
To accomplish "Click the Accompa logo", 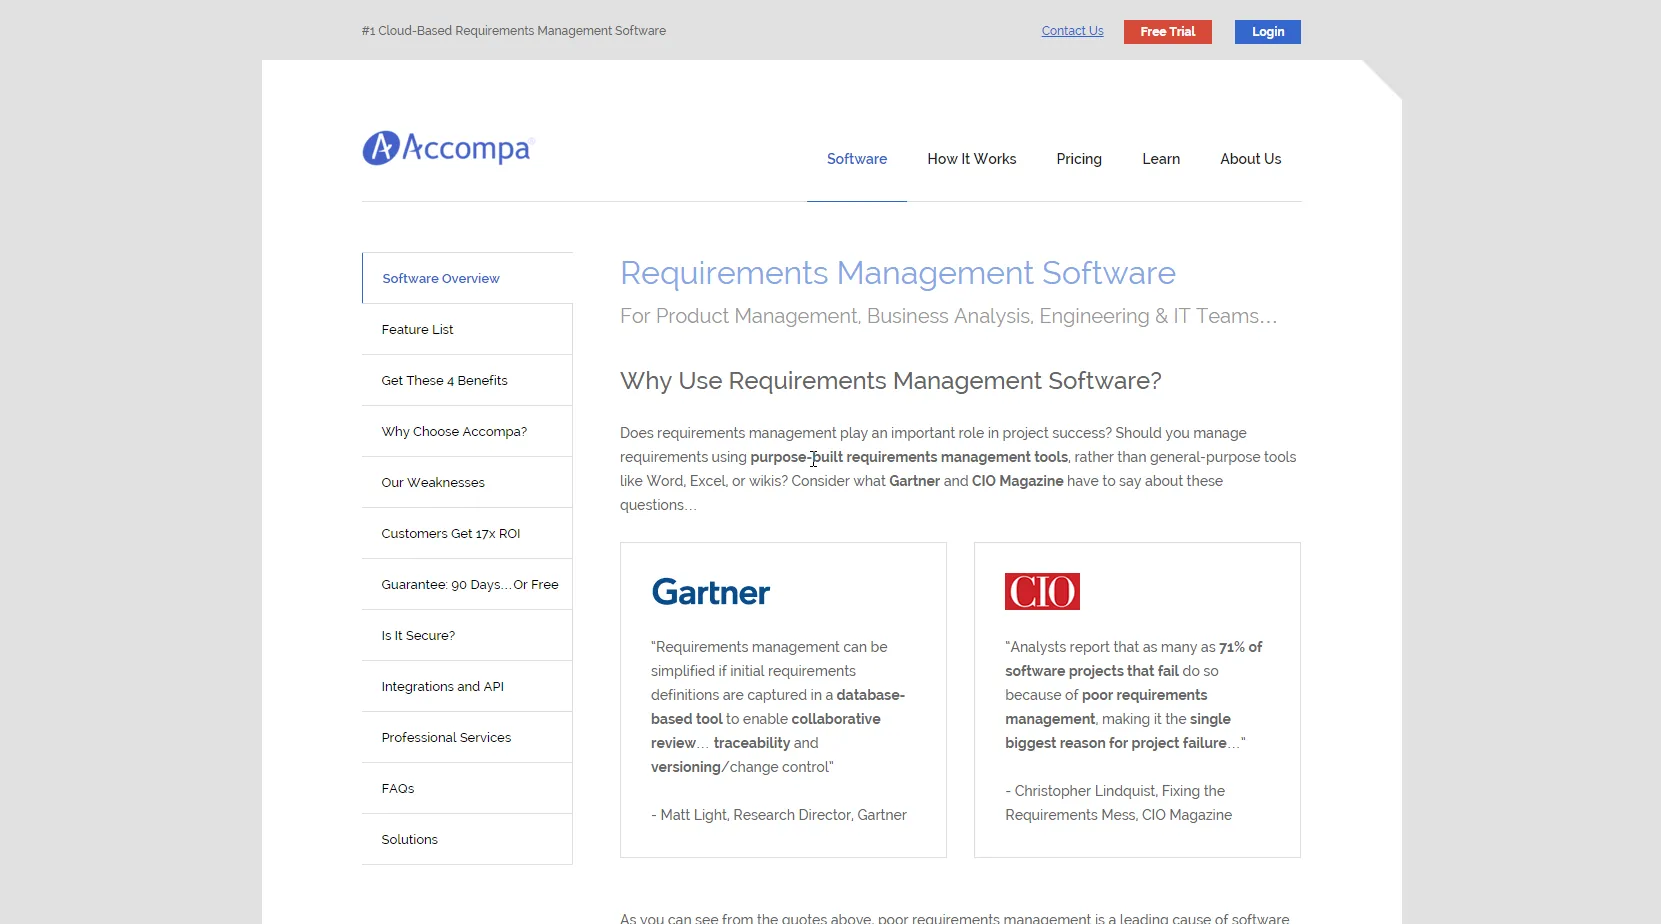I will [448, 148].
